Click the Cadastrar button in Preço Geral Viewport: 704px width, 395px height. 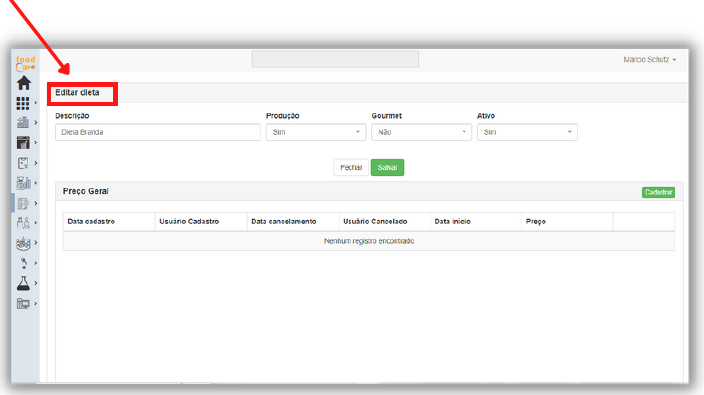pos(658,192)
